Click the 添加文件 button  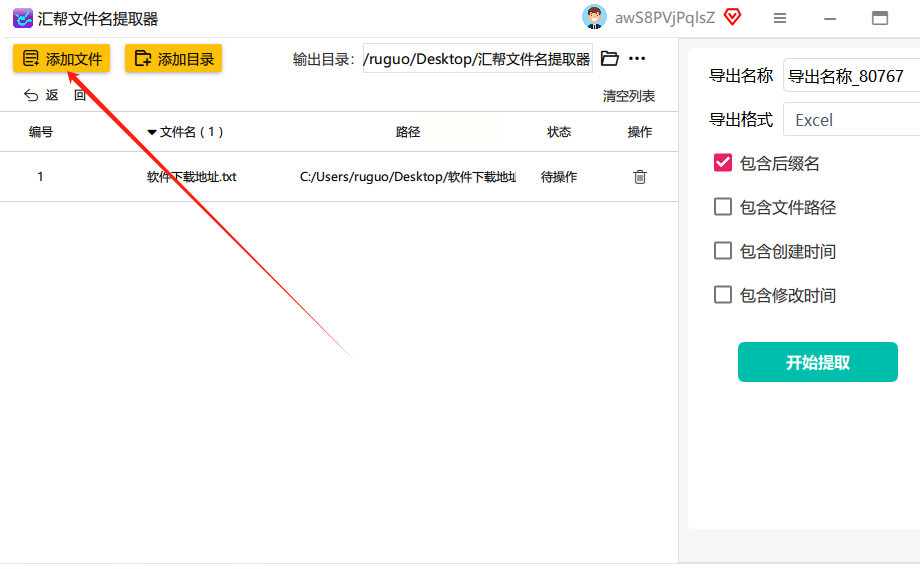pyautogui.click(x=62, y=58)
